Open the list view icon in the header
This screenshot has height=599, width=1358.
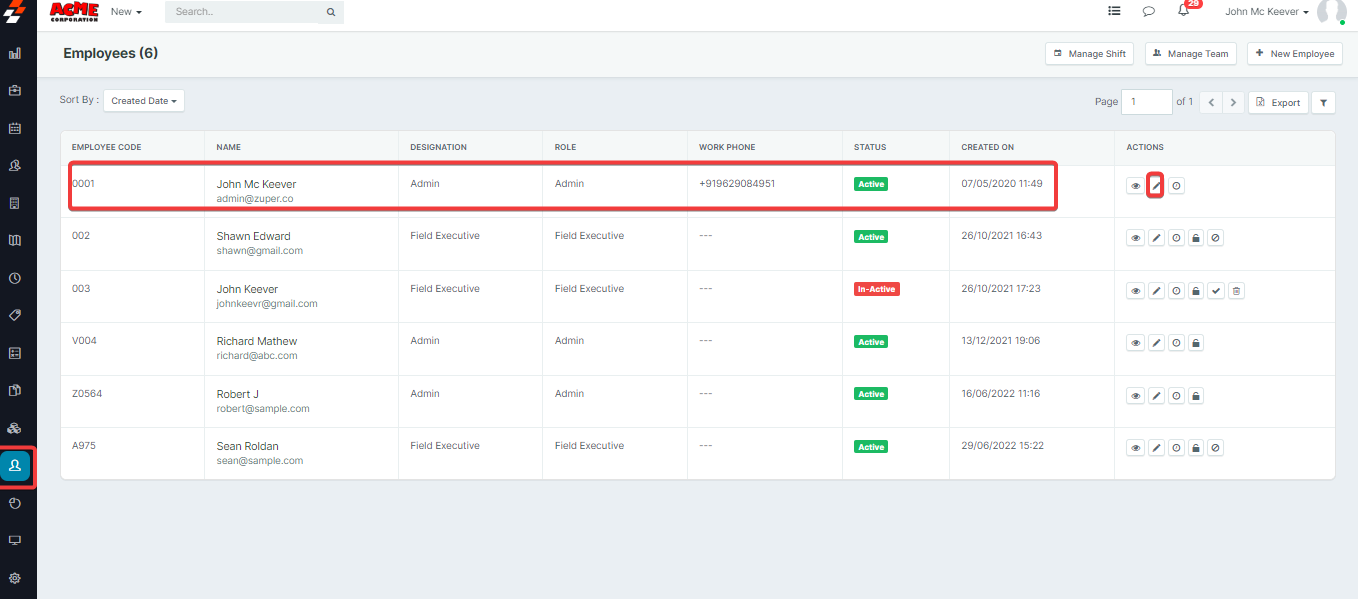click(1114, 12)
